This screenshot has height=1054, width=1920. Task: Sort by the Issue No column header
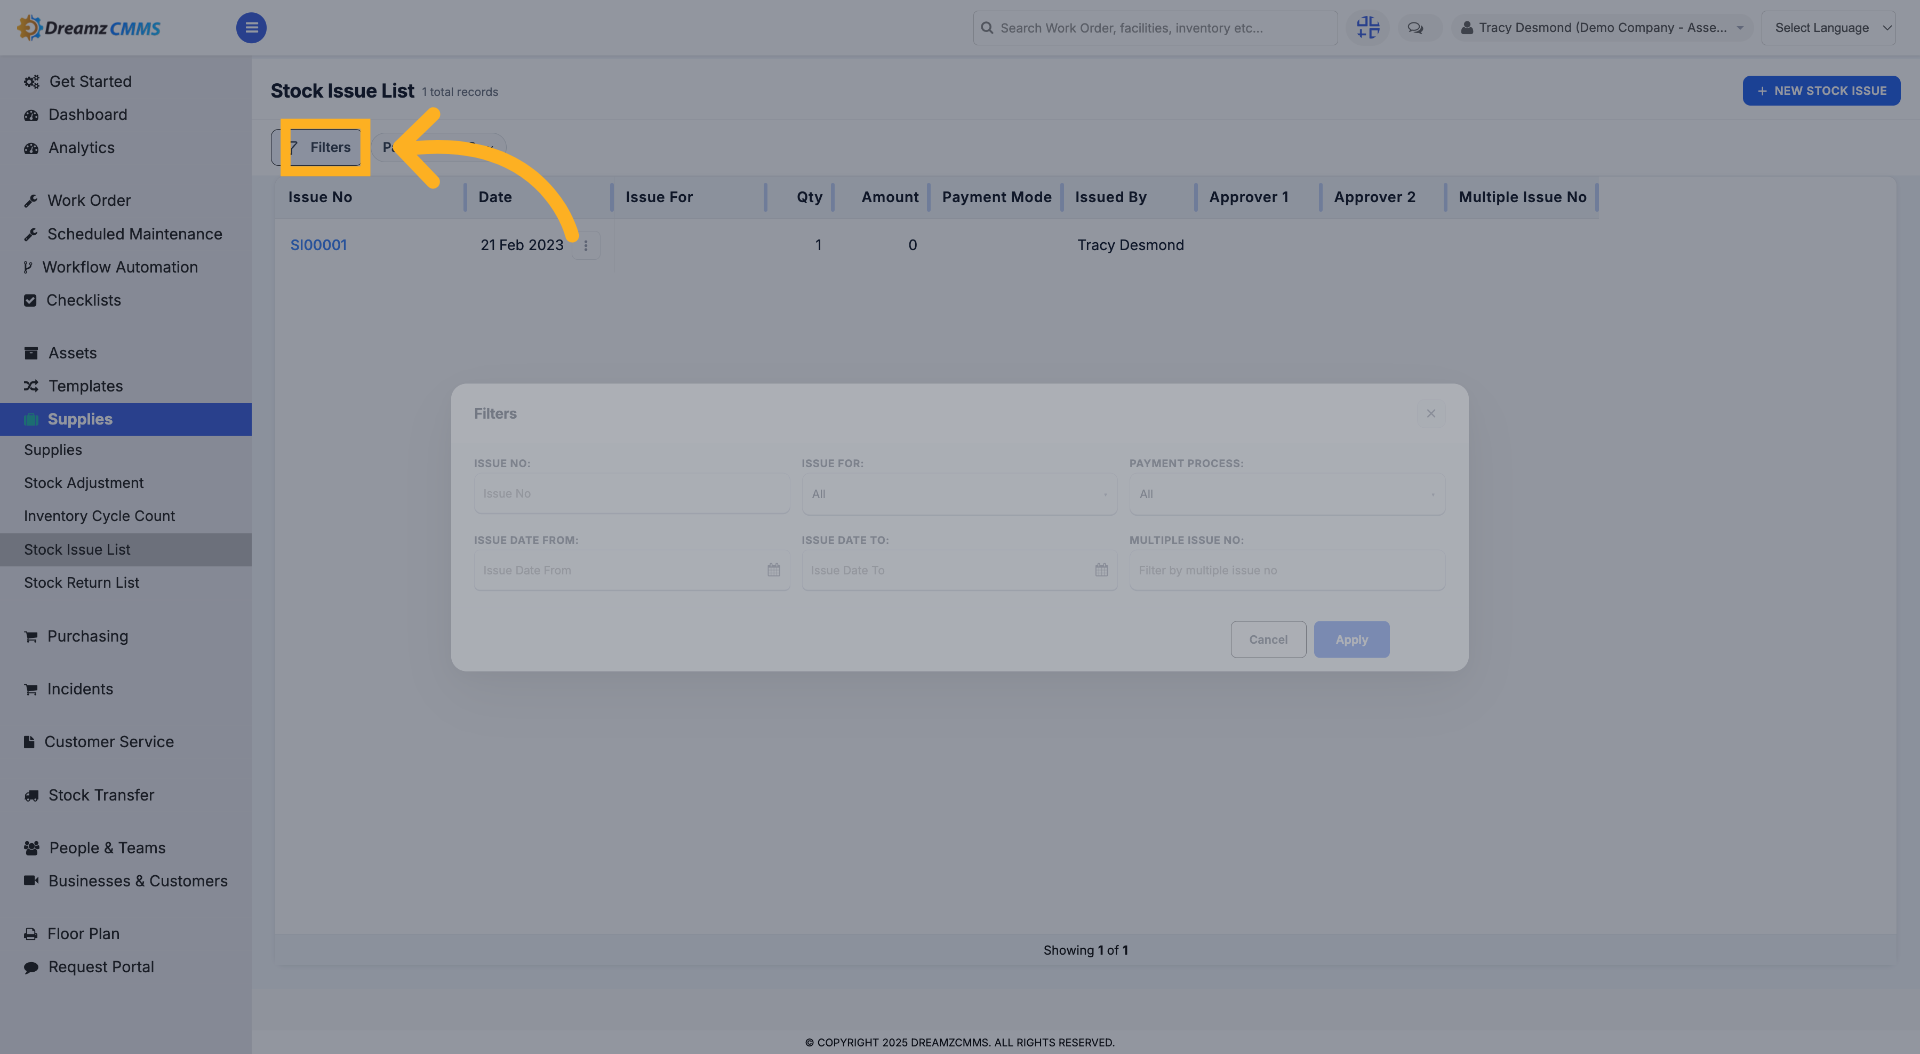[x=320, y=197]
